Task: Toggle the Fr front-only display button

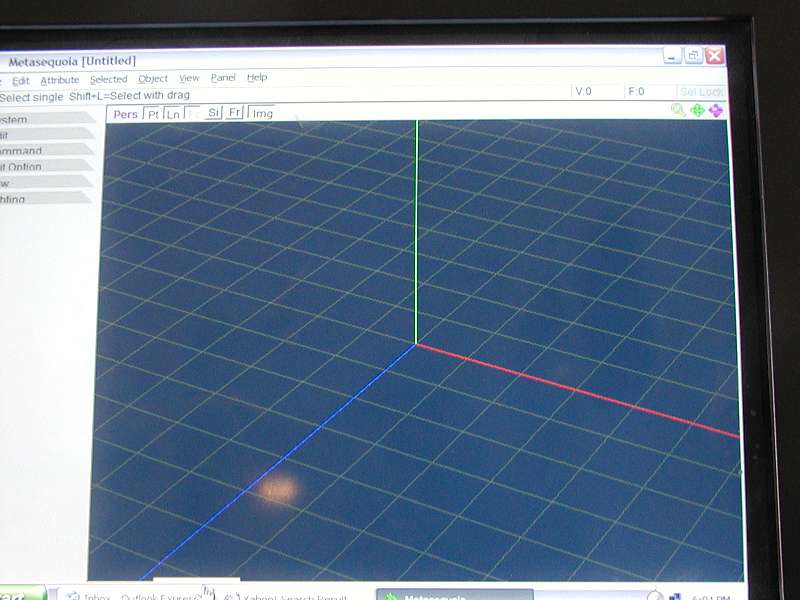Action: [234, 113]
